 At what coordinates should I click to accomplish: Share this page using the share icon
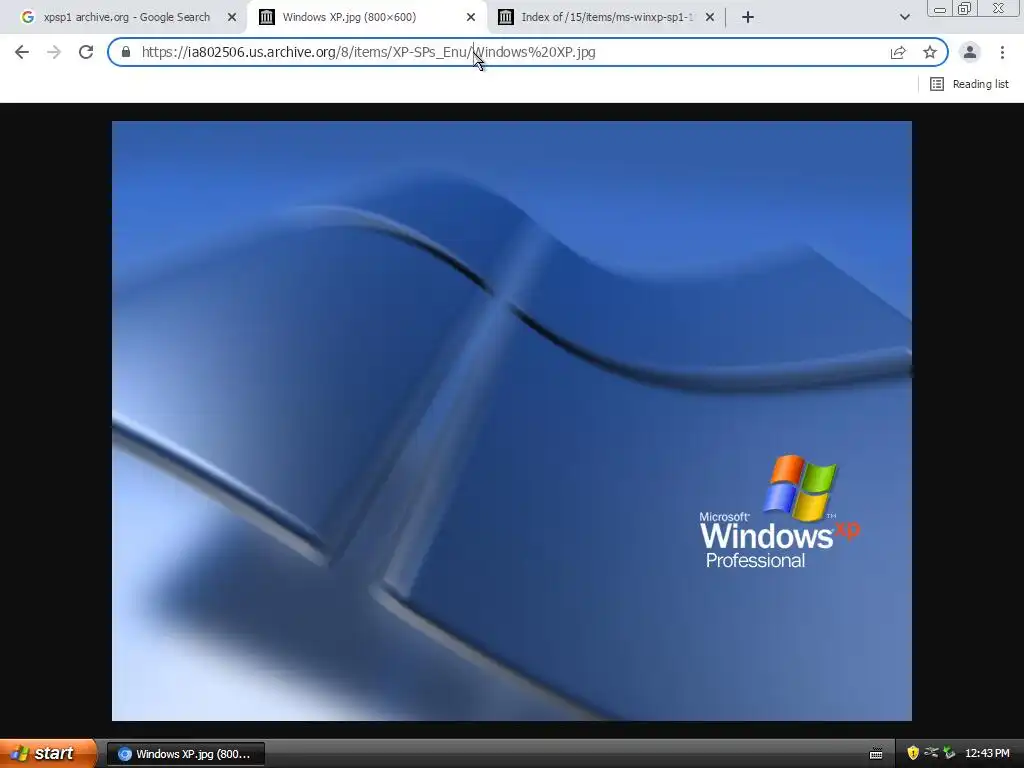pos(898,52)
